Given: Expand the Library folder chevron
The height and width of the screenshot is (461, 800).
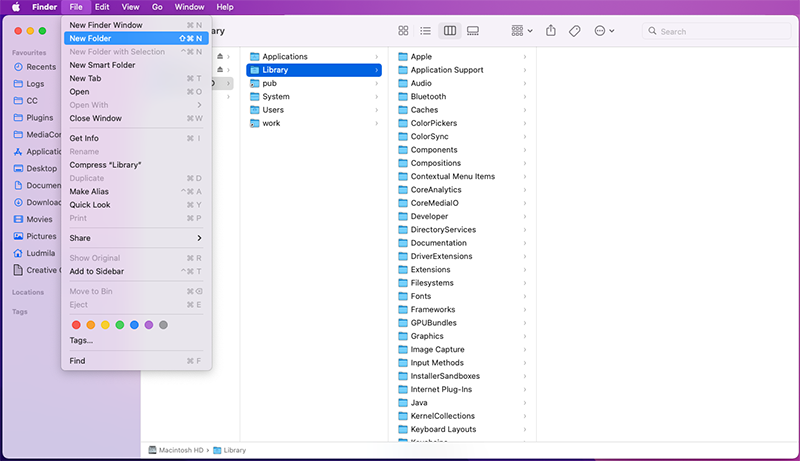Looking at the screenshot, I should pyautogui.click(x=377, y=70).
